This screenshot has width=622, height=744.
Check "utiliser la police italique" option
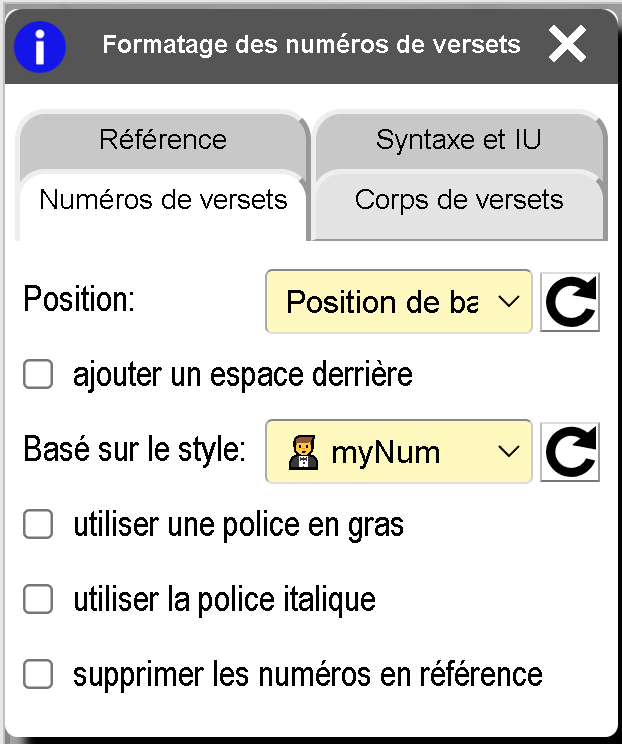38,599
